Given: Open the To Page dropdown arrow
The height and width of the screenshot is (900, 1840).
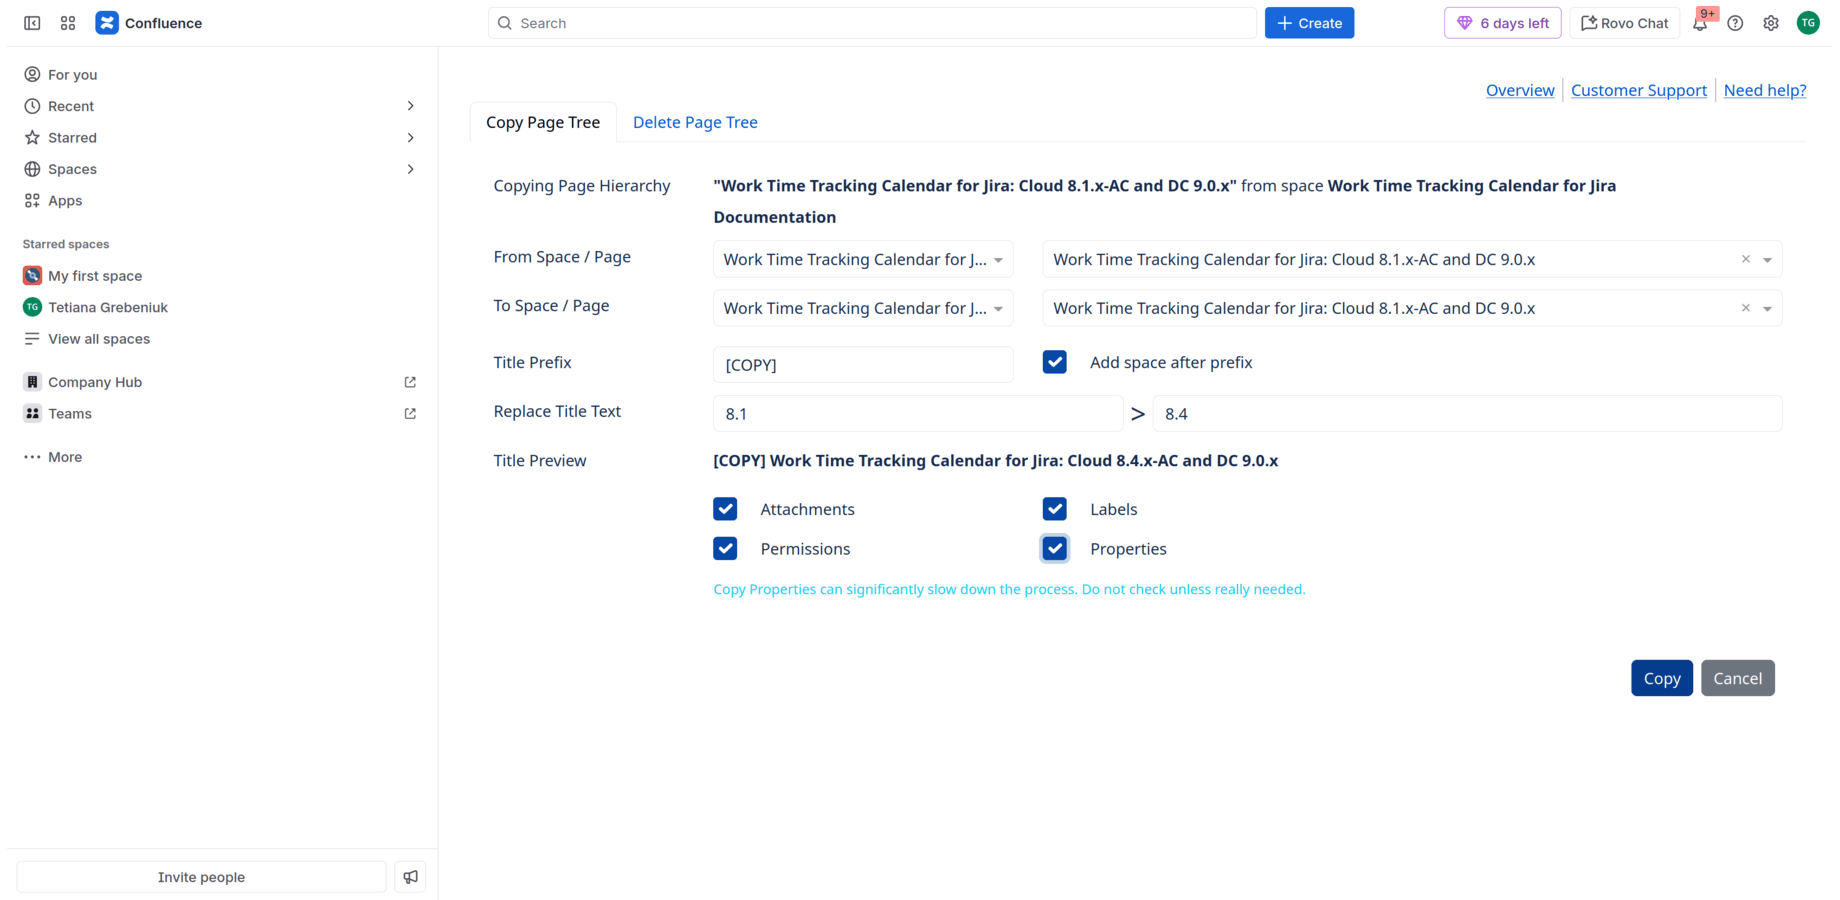Looking at the screenshot, I should [1767, 309].
